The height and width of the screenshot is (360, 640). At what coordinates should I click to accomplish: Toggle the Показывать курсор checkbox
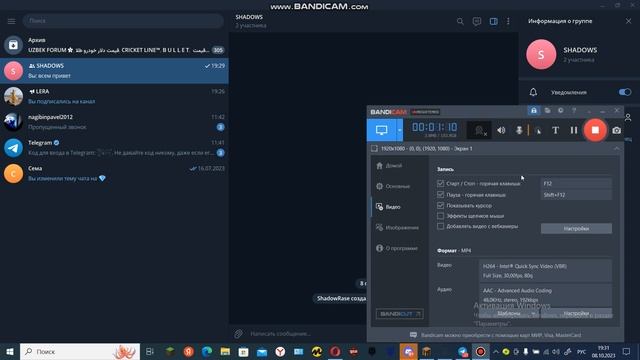(x=440, y=205)
